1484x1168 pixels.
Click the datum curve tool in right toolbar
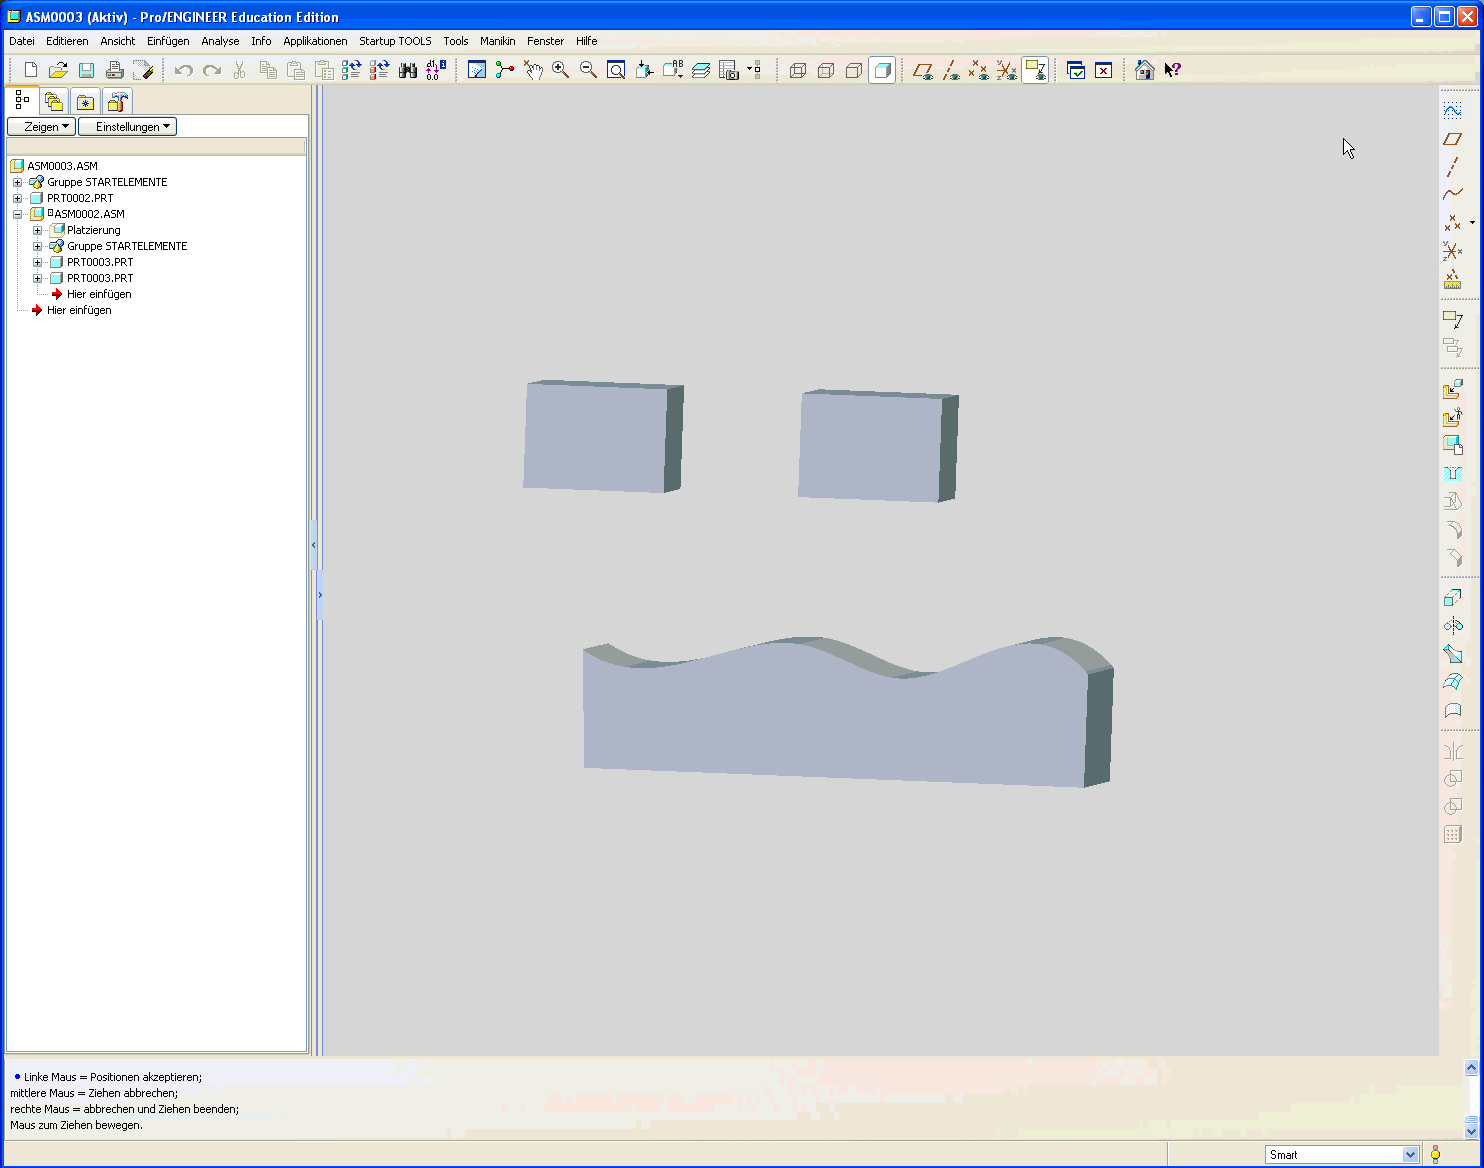point(1452,195)
